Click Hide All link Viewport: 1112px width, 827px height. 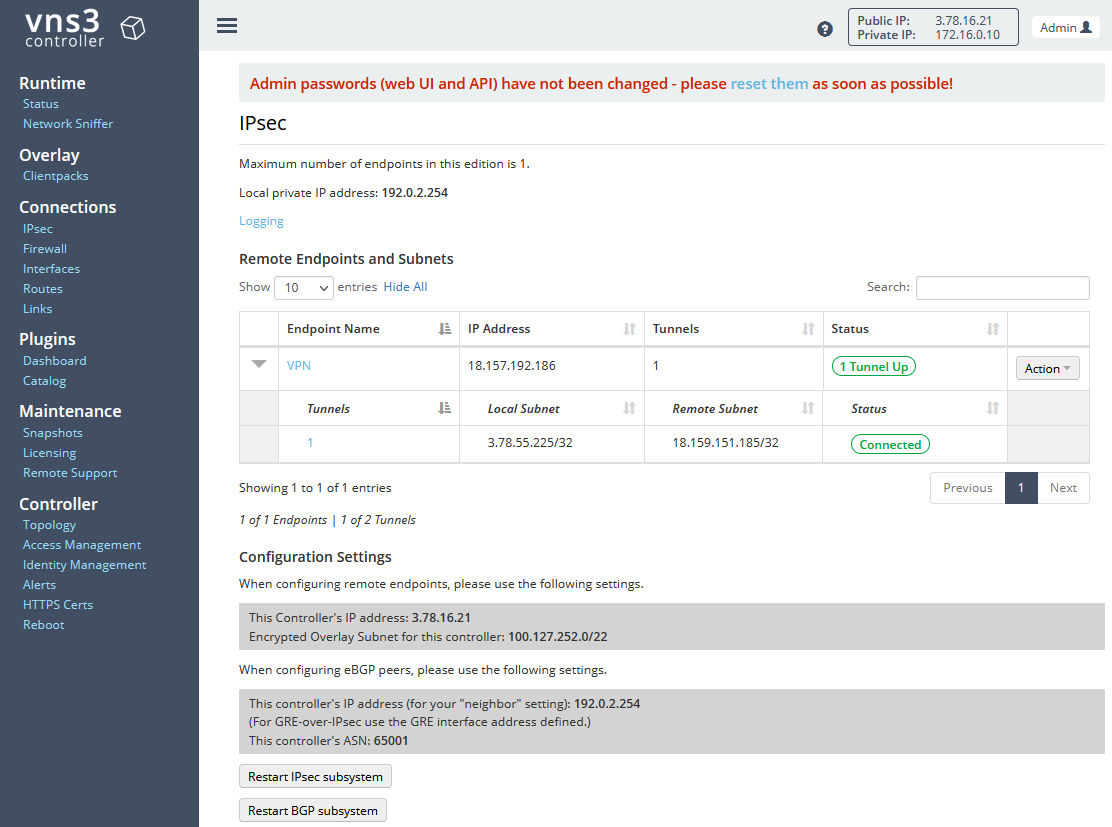405,287
